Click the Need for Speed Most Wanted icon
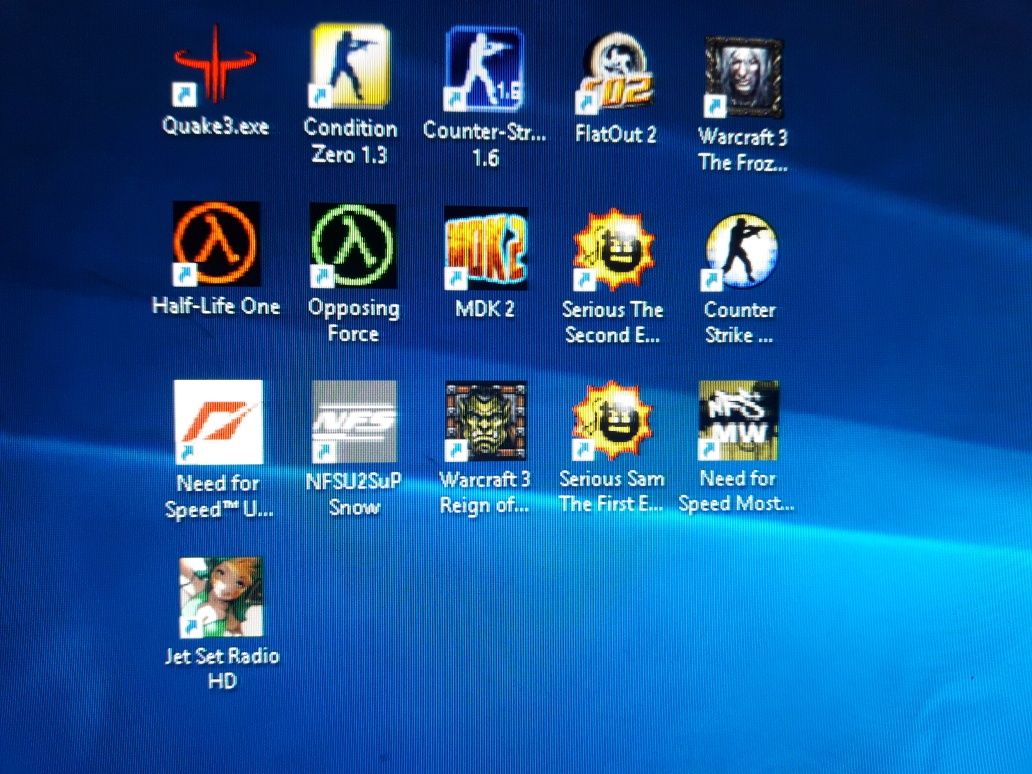The width and height of the screenshot is (1032, 774). (x=738, y=420)
